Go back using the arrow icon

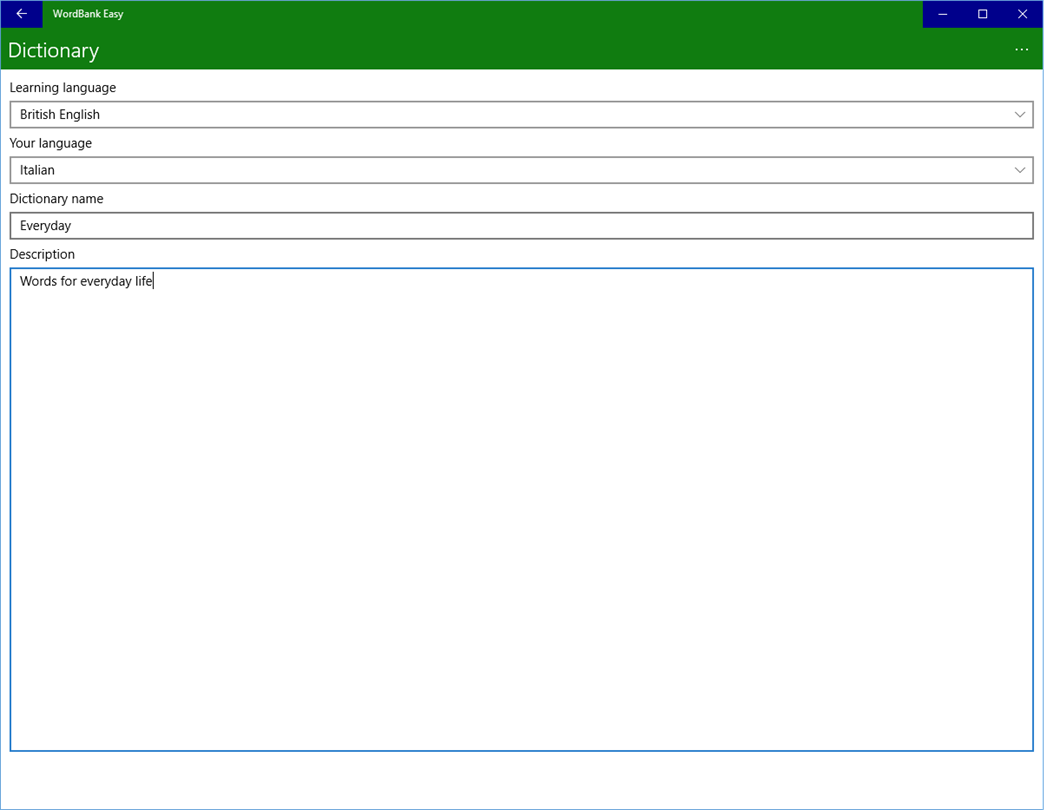click(x=21, y=14)
